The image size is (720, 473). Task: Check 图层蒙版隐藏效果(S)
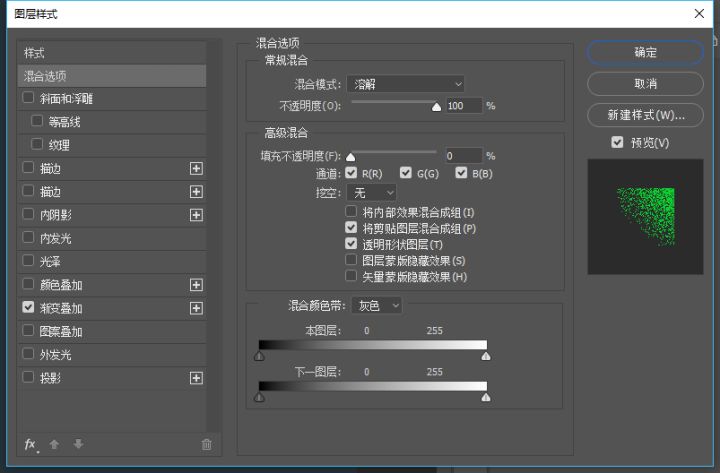[x=351, y=260]
